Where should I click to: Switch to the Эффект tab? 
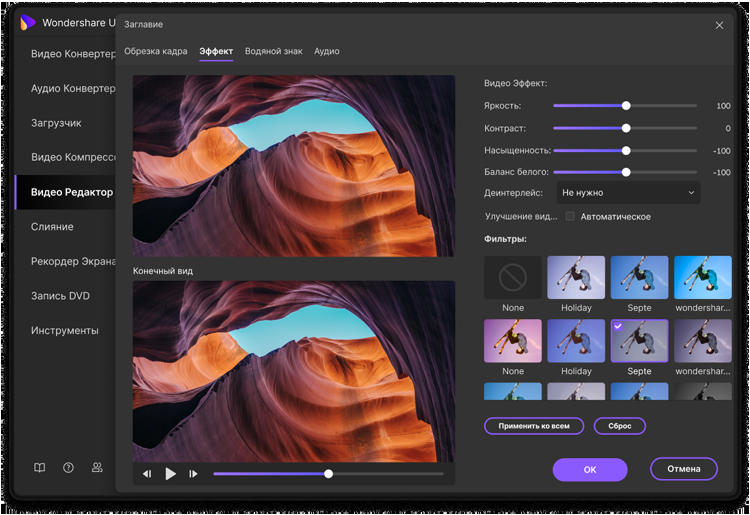[x=216, y=51]
